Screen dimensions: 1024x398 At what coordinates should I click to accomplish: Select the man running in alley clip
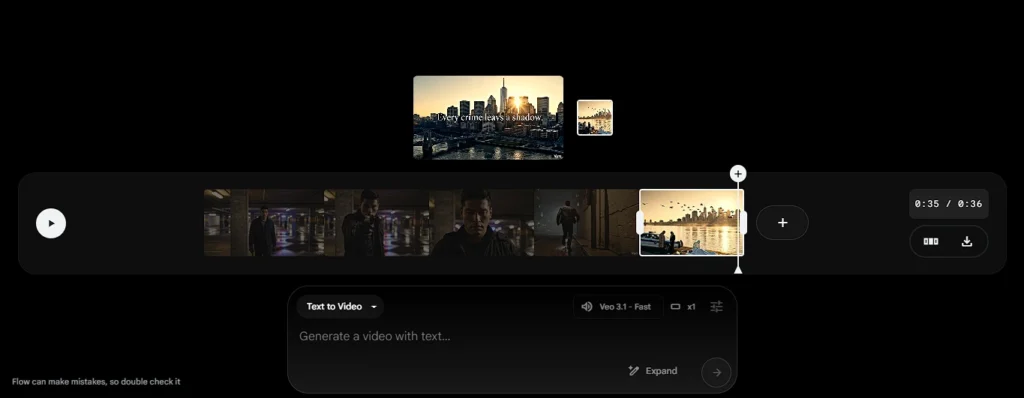[586, 223]
